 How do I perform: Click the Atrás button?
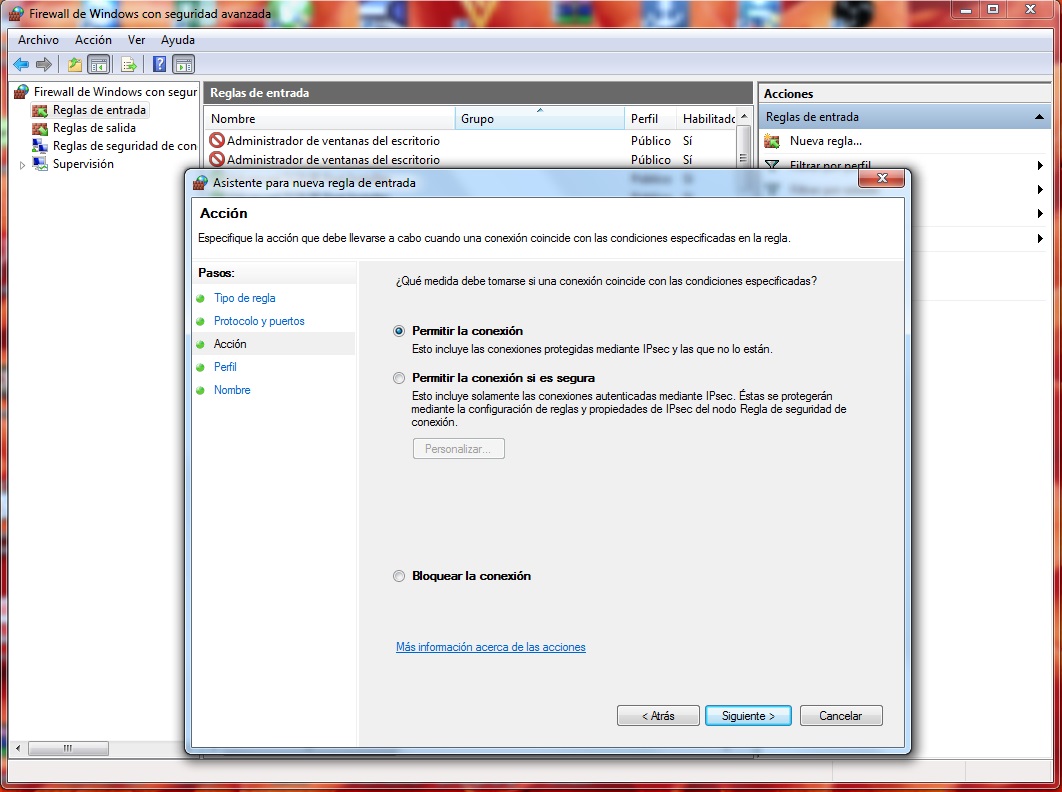coord(658,715)
